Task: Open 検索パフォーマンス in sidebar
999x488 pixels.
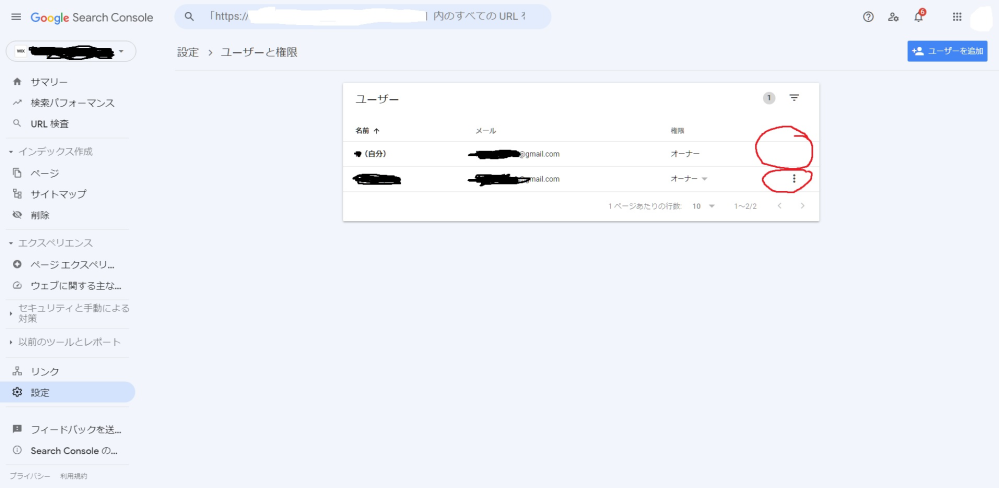Action: 72,103
